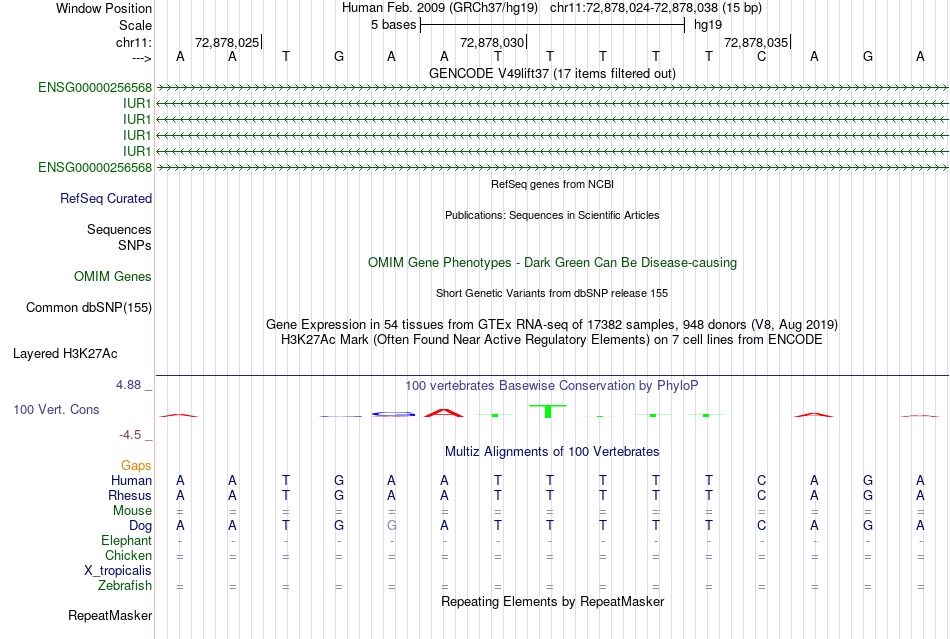The width and height of the screenshot is (950, 639).
Task: Click the Human Feb. 2009 (GRCh37/hg19) position text
Action: 440,8
